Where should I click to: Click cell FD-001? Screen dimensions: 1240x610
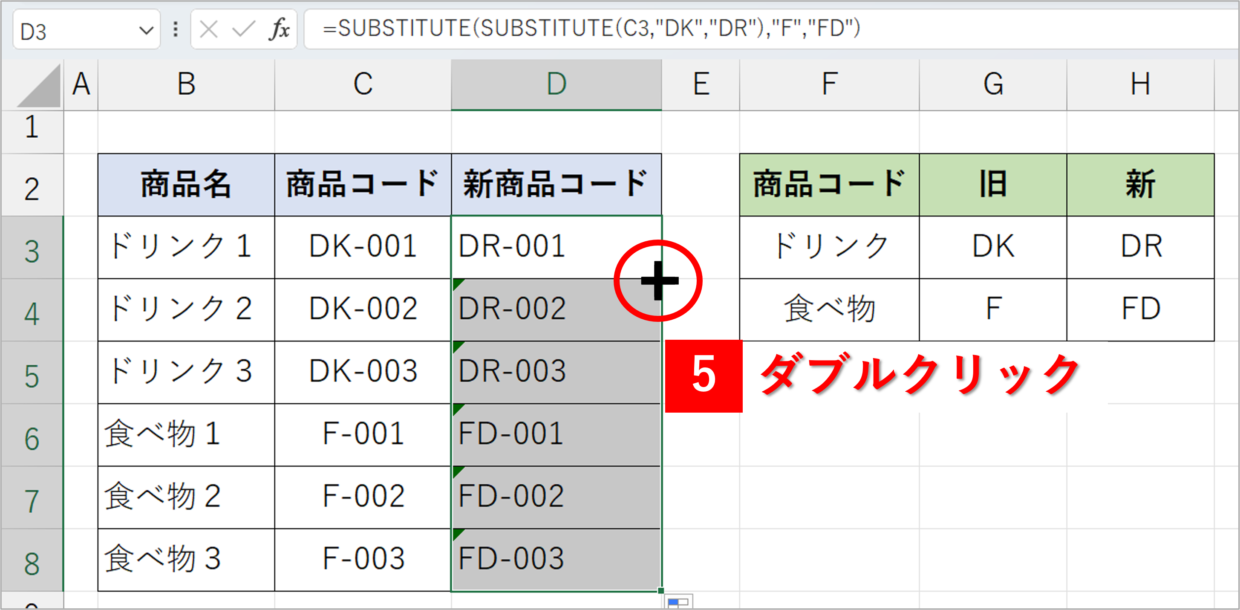[x=556, y=435]
